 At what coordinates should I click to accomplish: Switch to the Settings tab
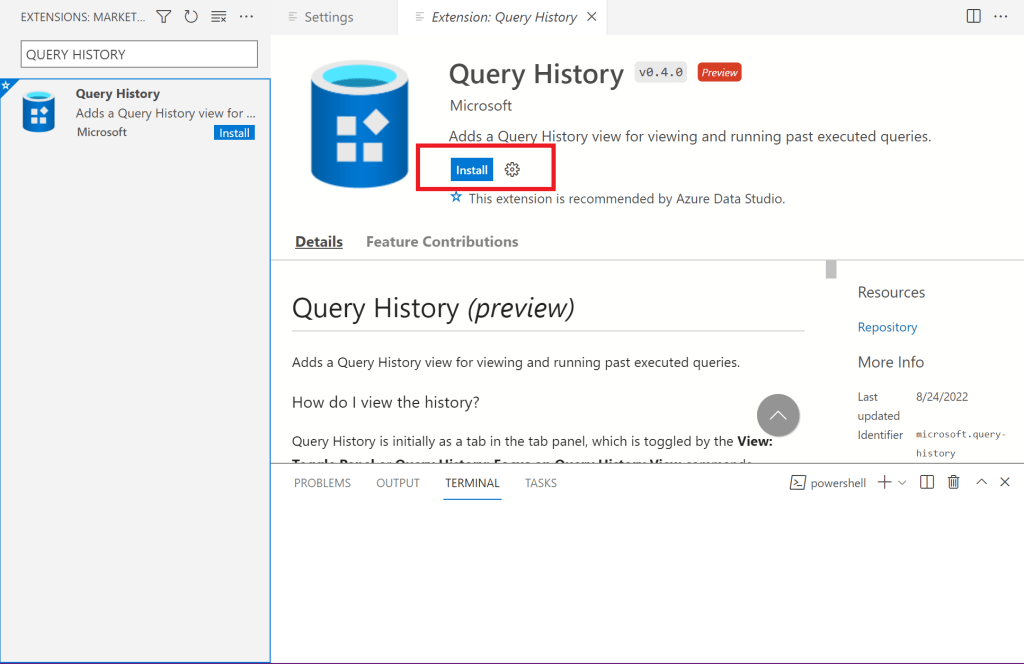click(x=328, y=17)
